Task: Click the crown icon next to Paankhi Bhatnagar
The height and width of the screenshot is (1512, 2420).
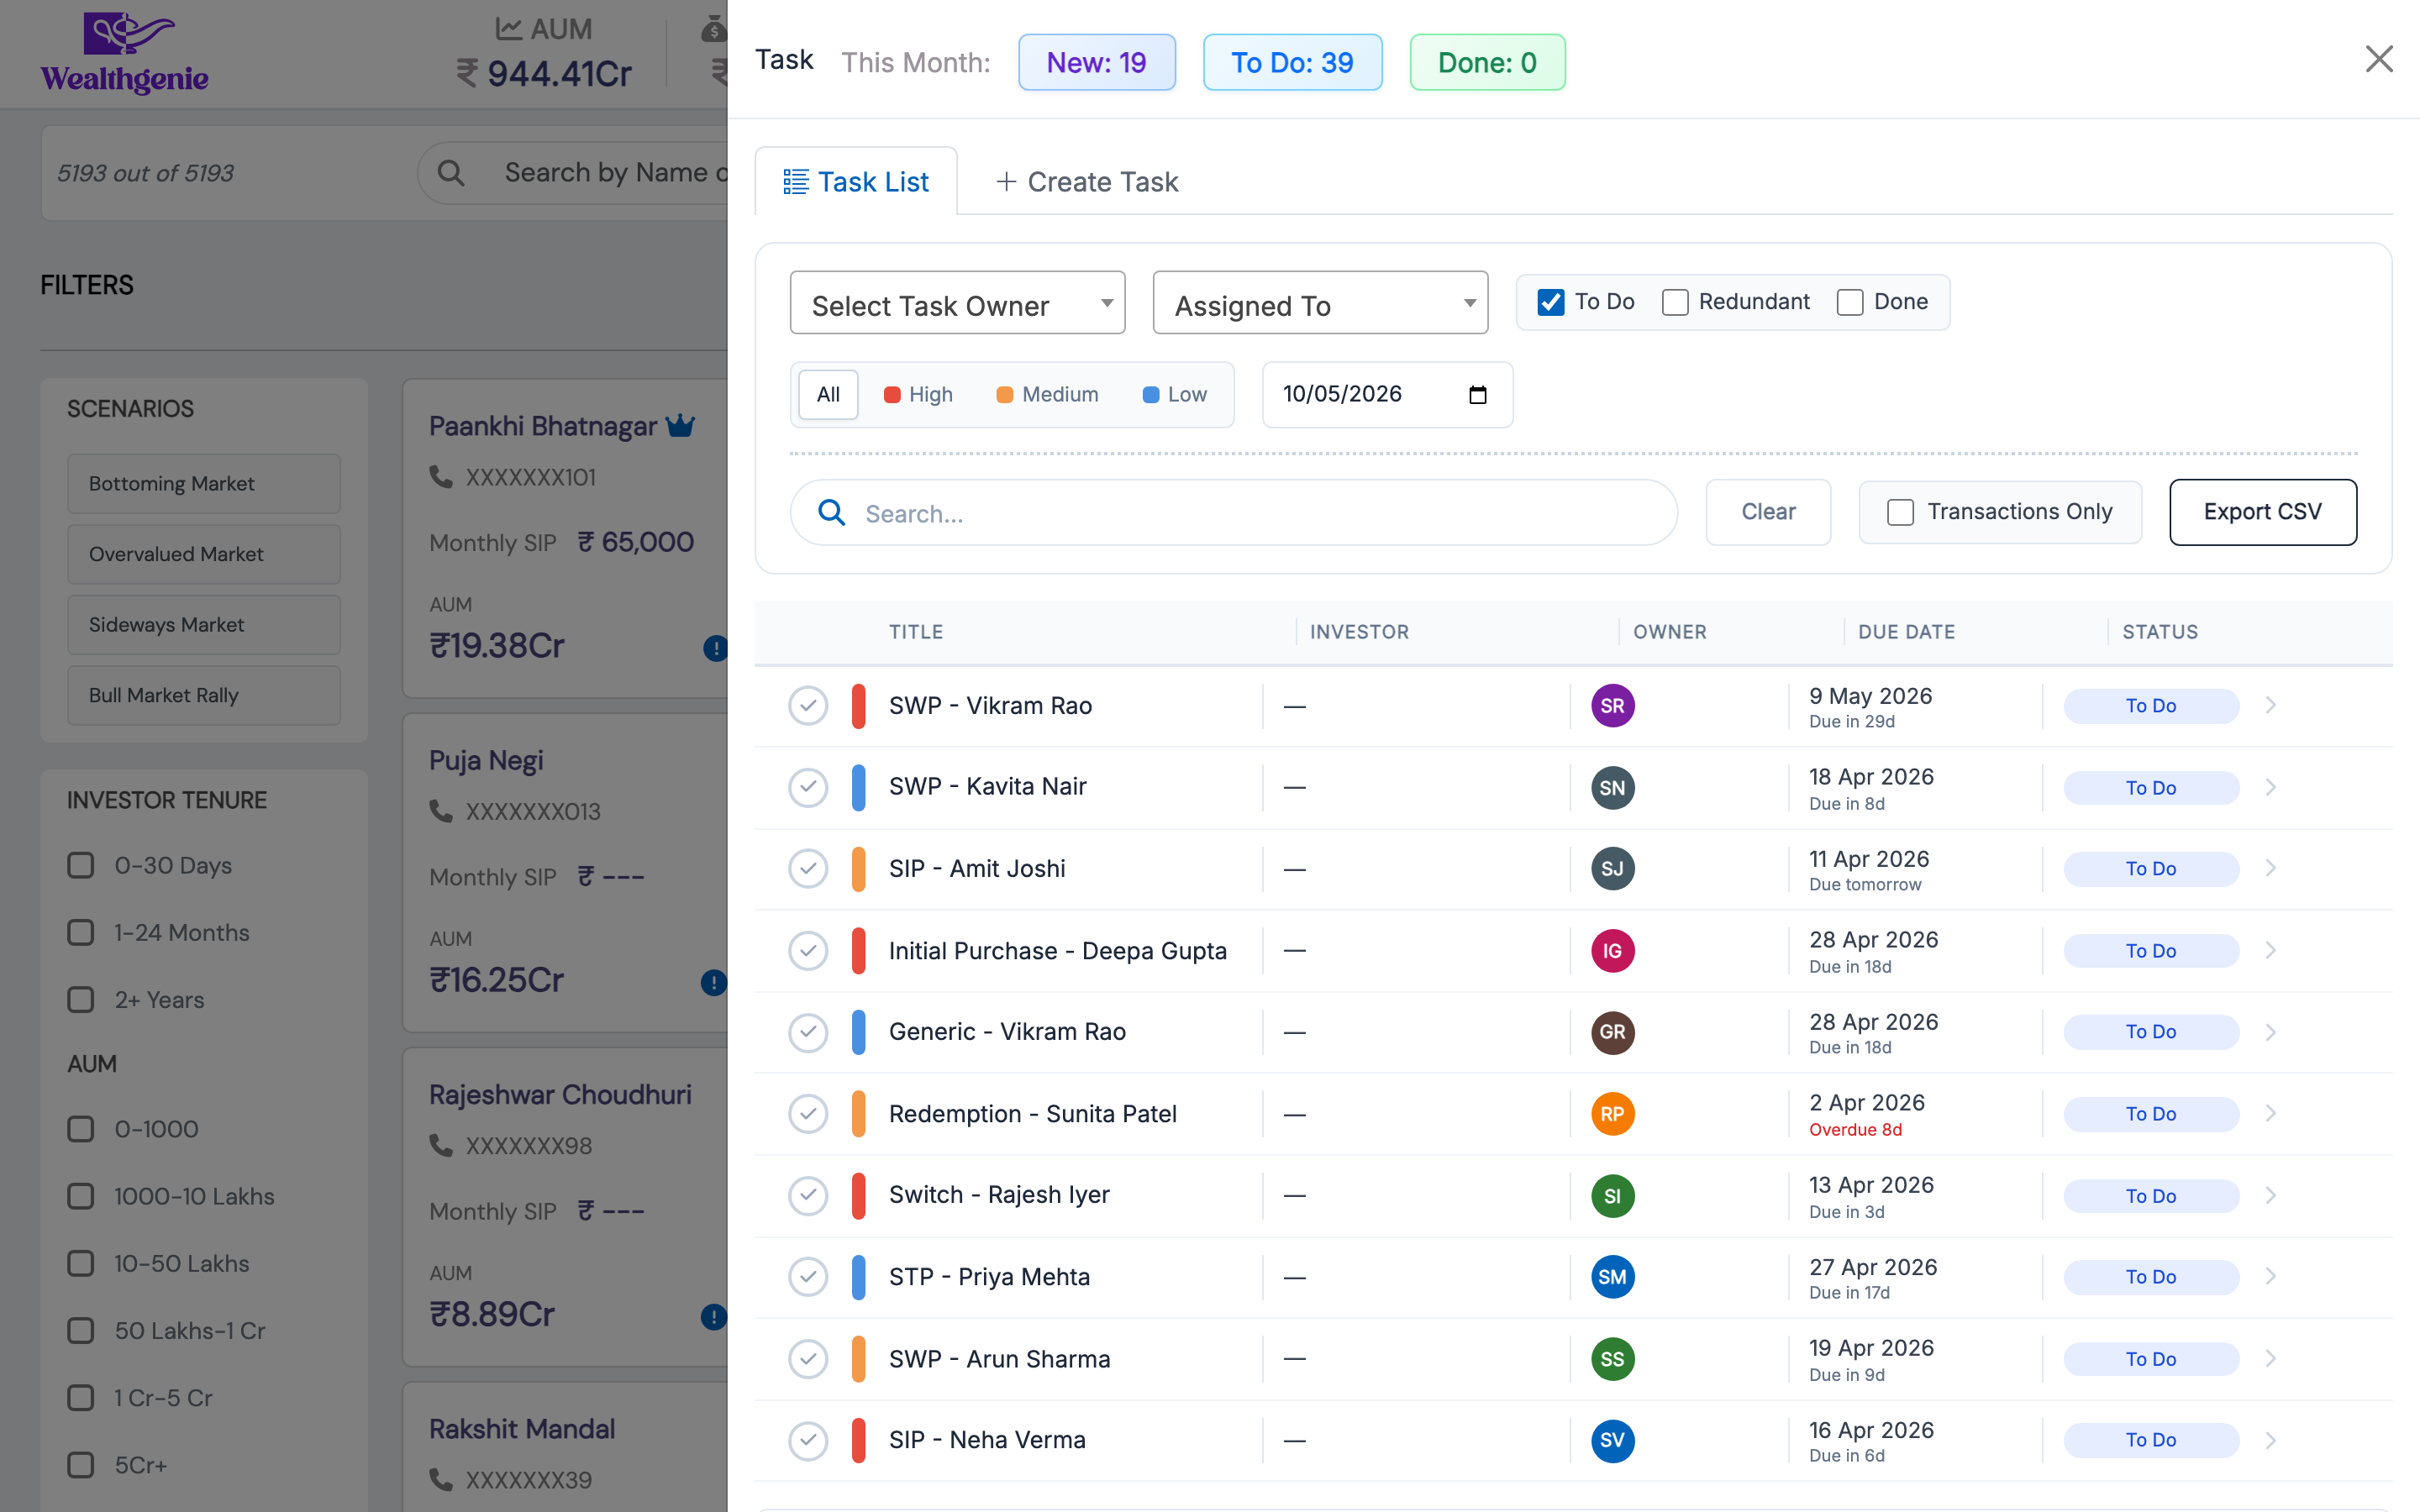Action: click(682, 424)
